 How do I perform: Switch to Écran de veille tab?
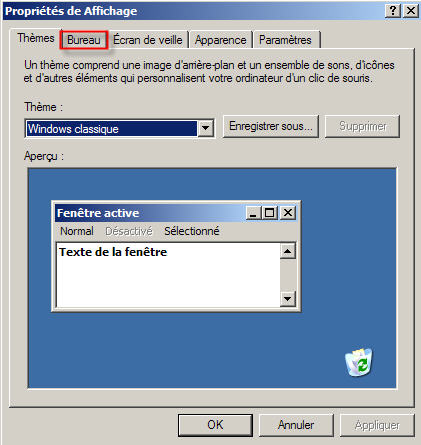pos(148,40)
